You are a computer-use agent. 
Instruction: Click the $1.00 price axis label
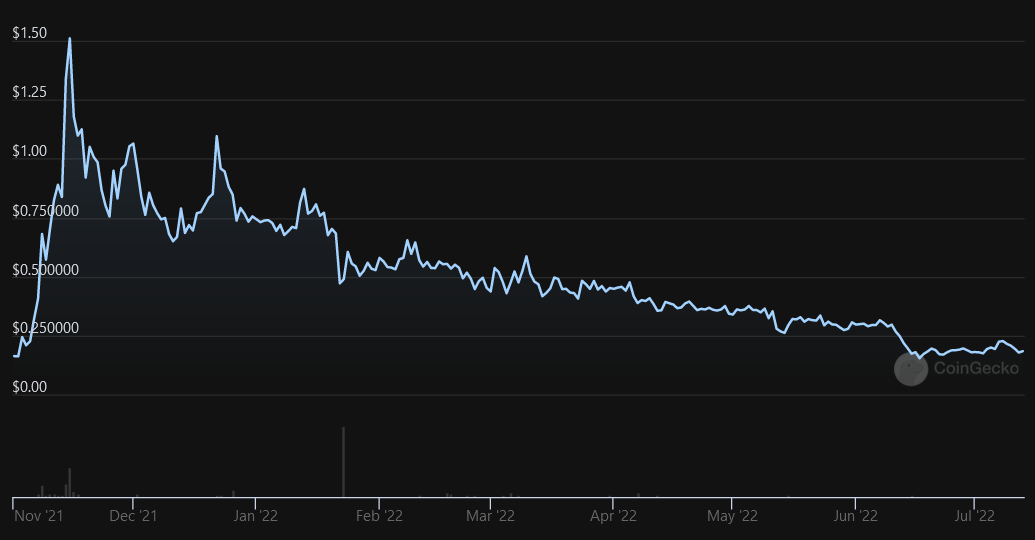30,151
